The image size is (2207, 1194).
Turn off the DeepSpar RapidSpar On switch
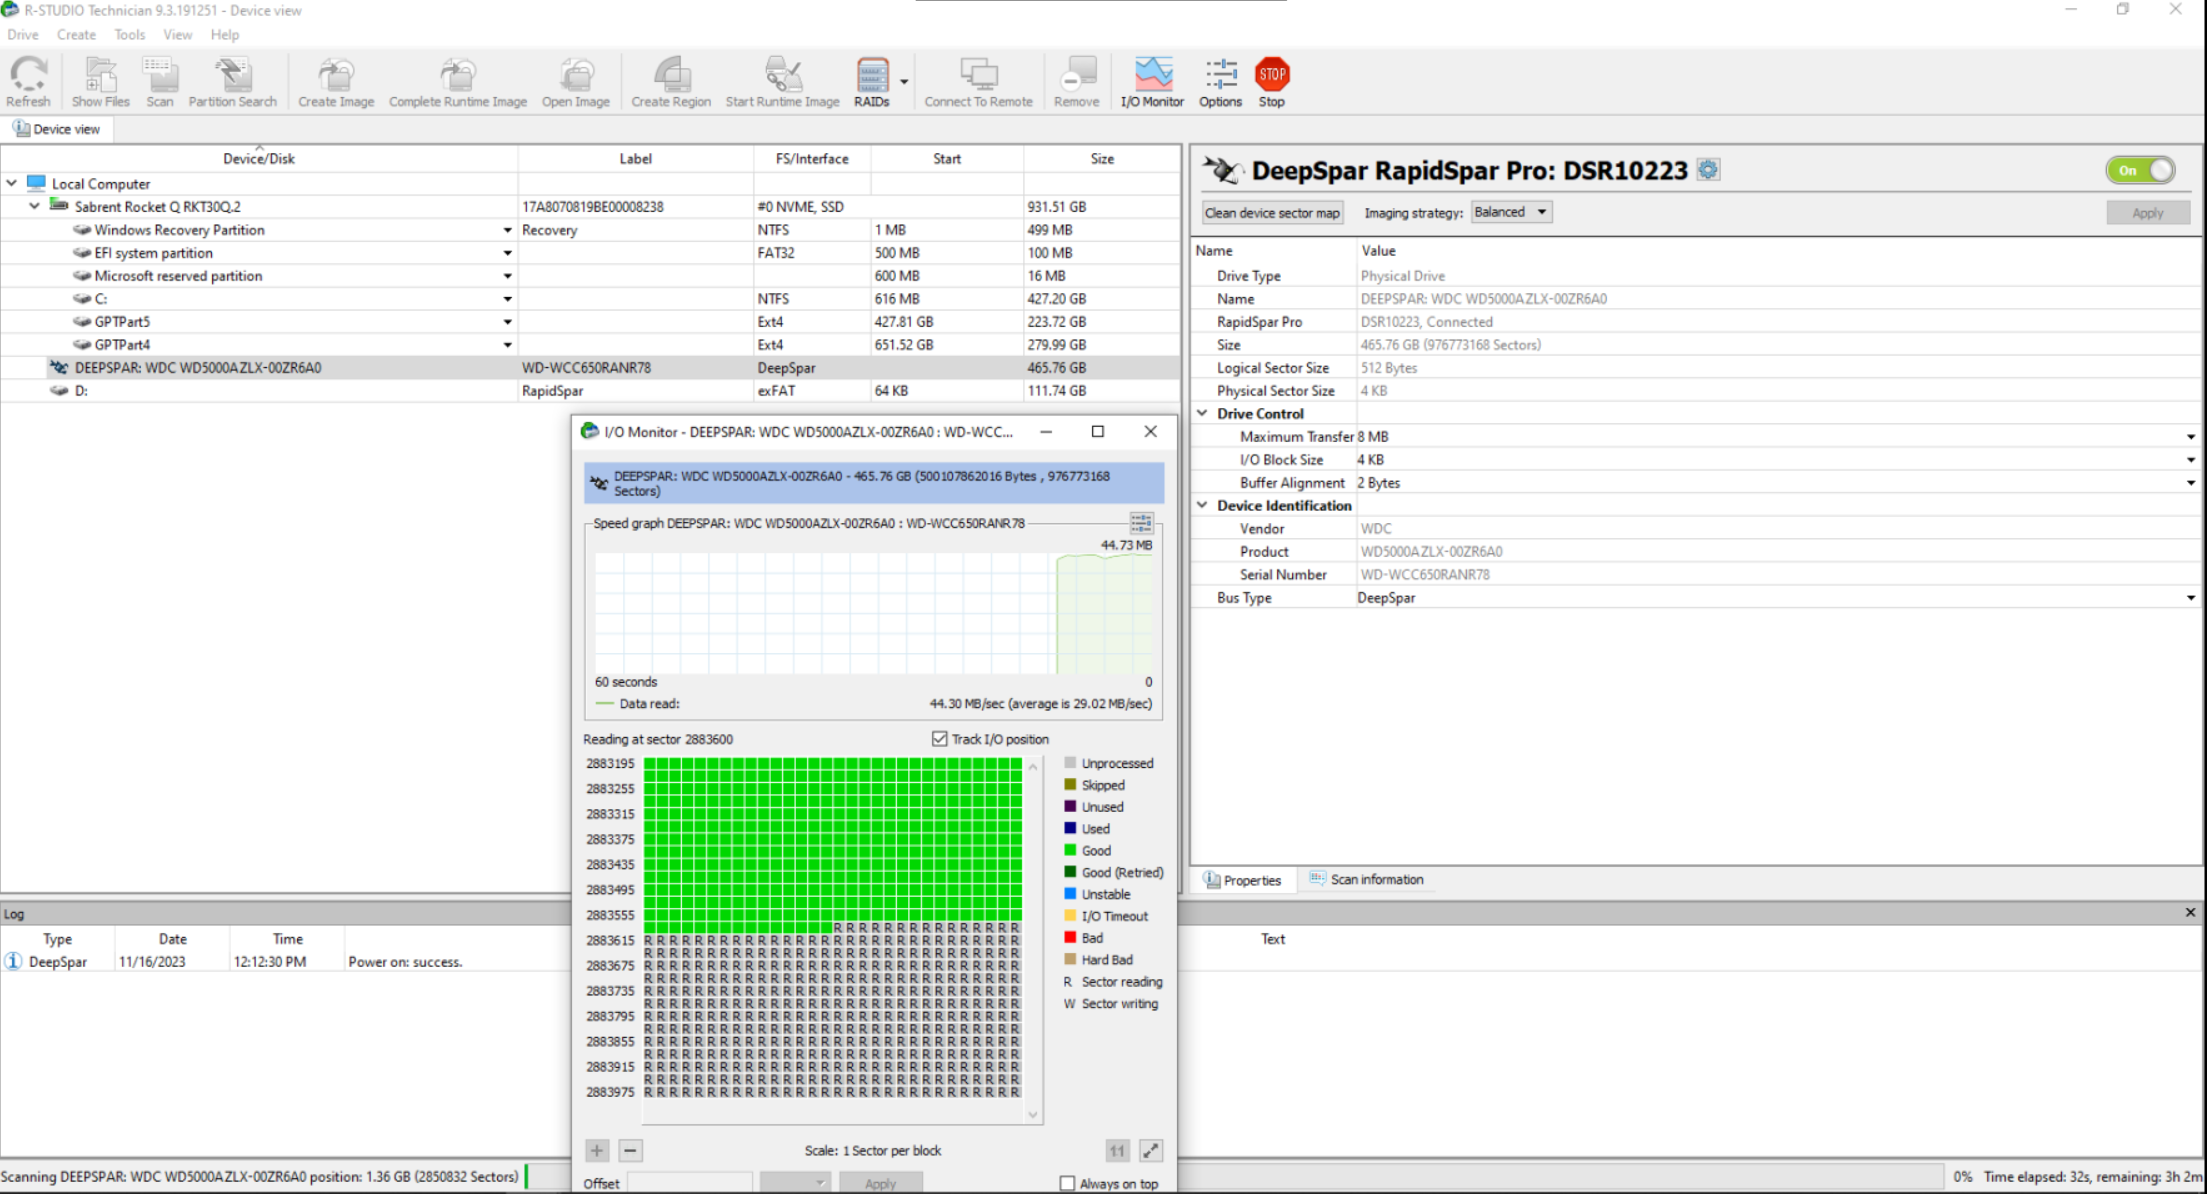pos(2140,170)
